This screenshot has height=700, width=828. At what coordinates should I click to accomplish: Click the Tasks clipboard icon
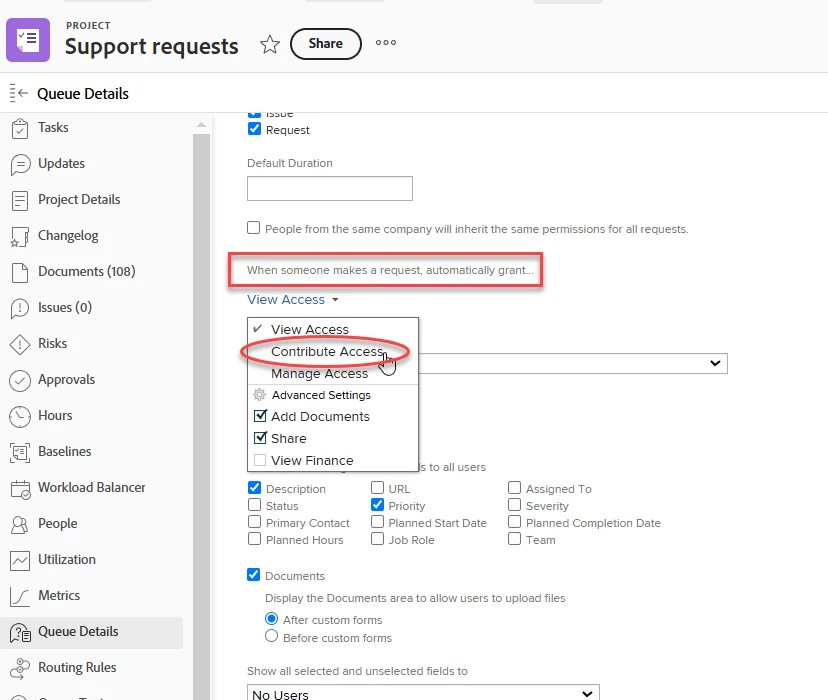pyautogui.click(x=20, y=128)
